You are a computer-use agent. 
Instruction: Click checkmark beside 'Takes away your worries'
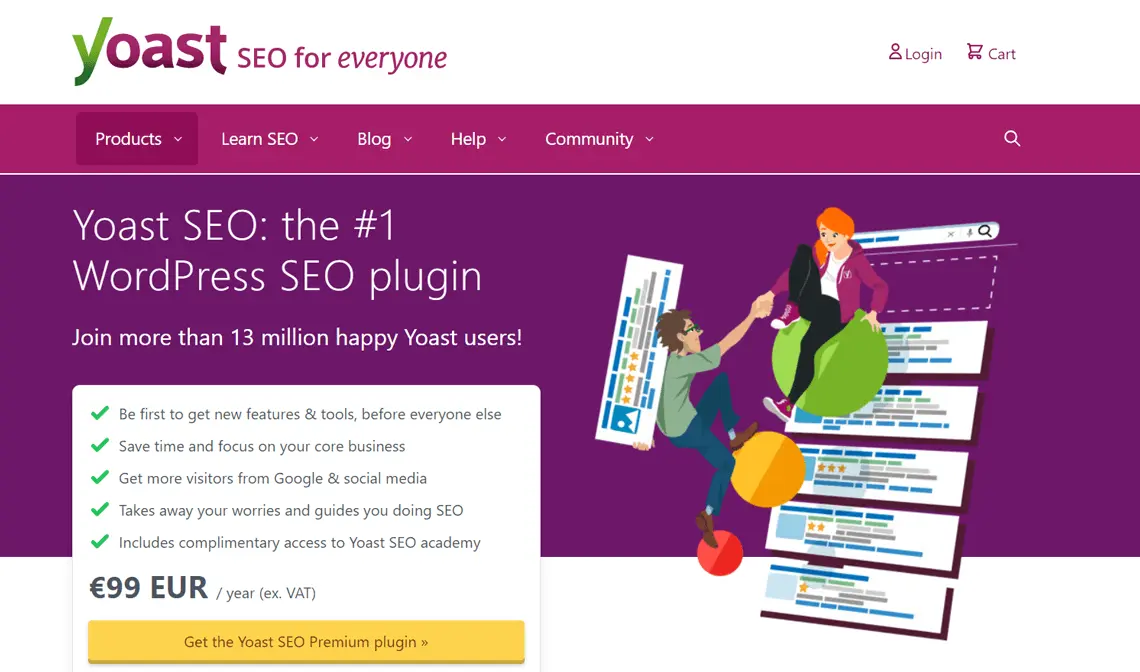point(100,509)
